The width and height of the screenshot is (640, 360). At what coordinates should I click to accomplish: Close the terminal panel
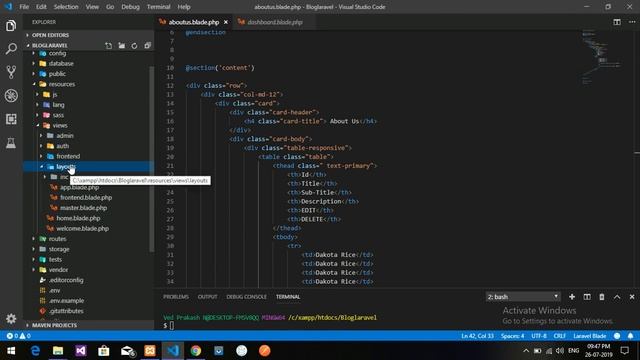[x=632, y=297]
